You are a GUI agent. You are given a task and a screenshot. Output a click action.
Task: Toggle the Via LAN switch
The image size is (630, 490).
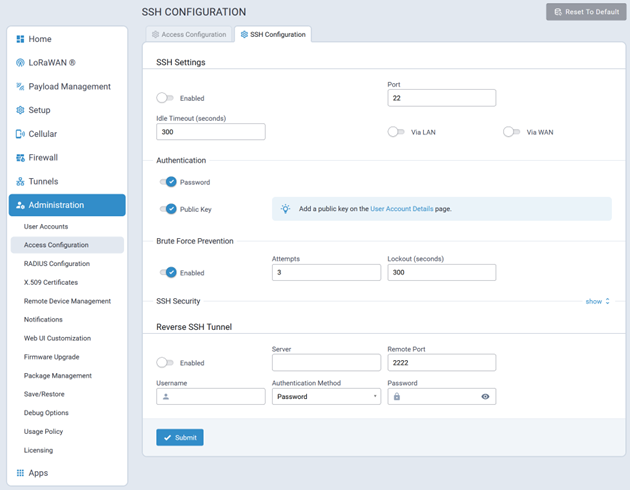click(x=396, y=132)
